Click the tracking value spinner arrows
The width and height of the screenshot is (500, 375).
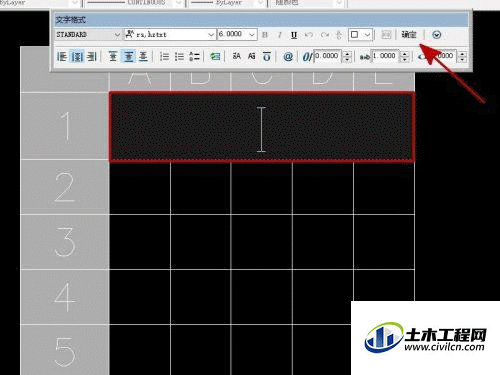404,56
